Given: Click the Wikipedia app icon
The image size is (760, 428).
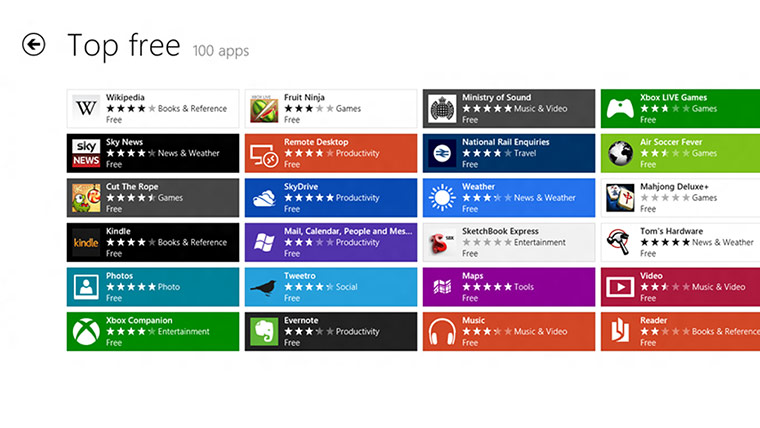Looking at the screenshot, I should [86, 109].
